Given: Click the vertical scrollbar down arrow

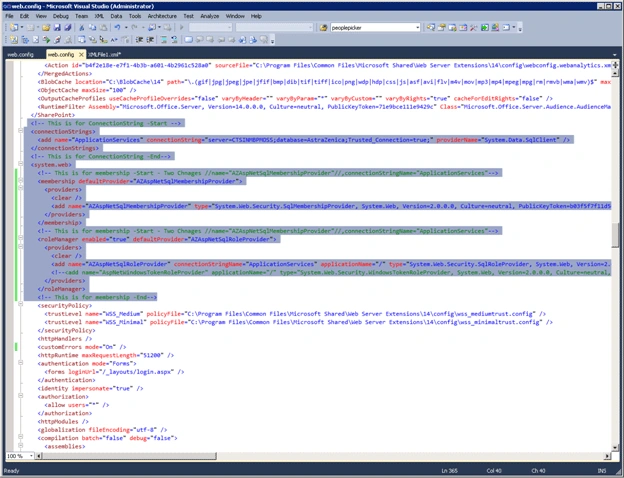Looking at the screenshot, I should 615,448.
